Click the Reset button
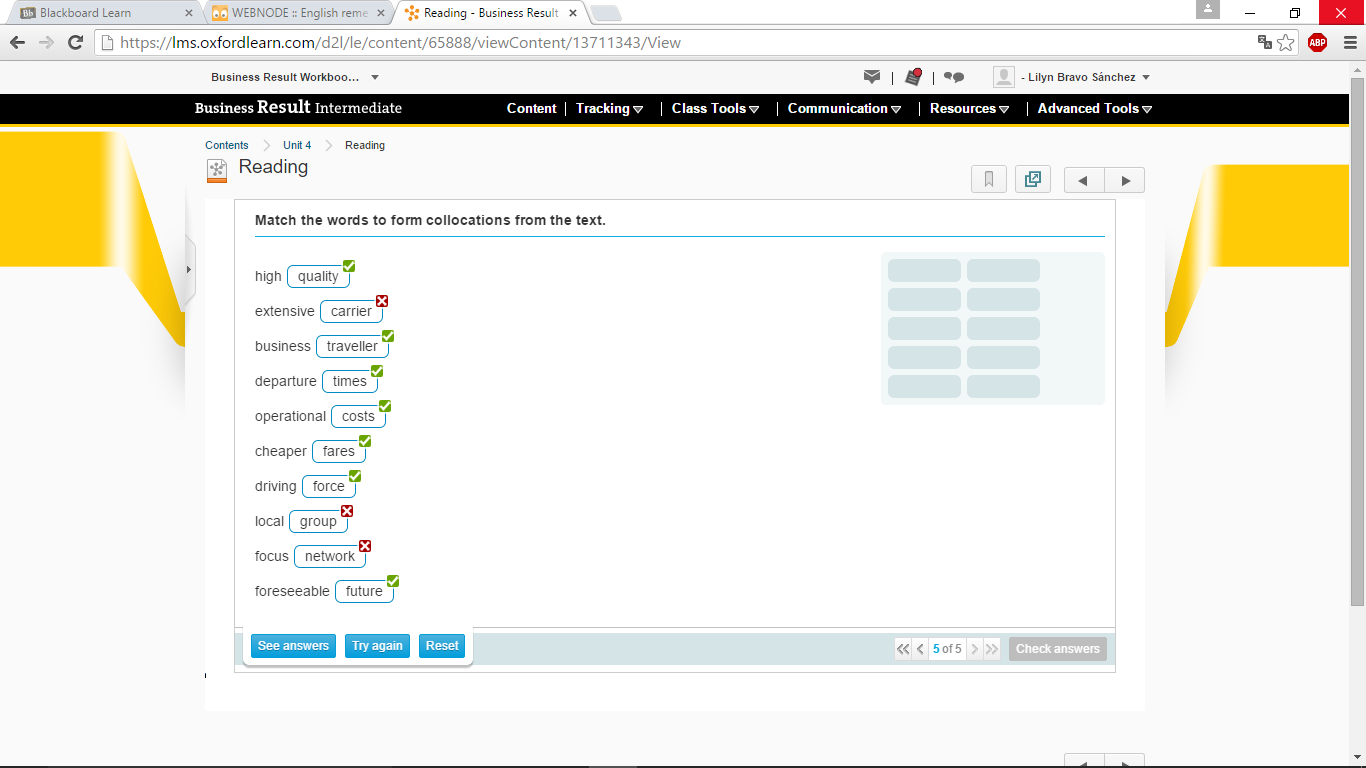This screenshot has height=768, width=1366. click(442, 646)
